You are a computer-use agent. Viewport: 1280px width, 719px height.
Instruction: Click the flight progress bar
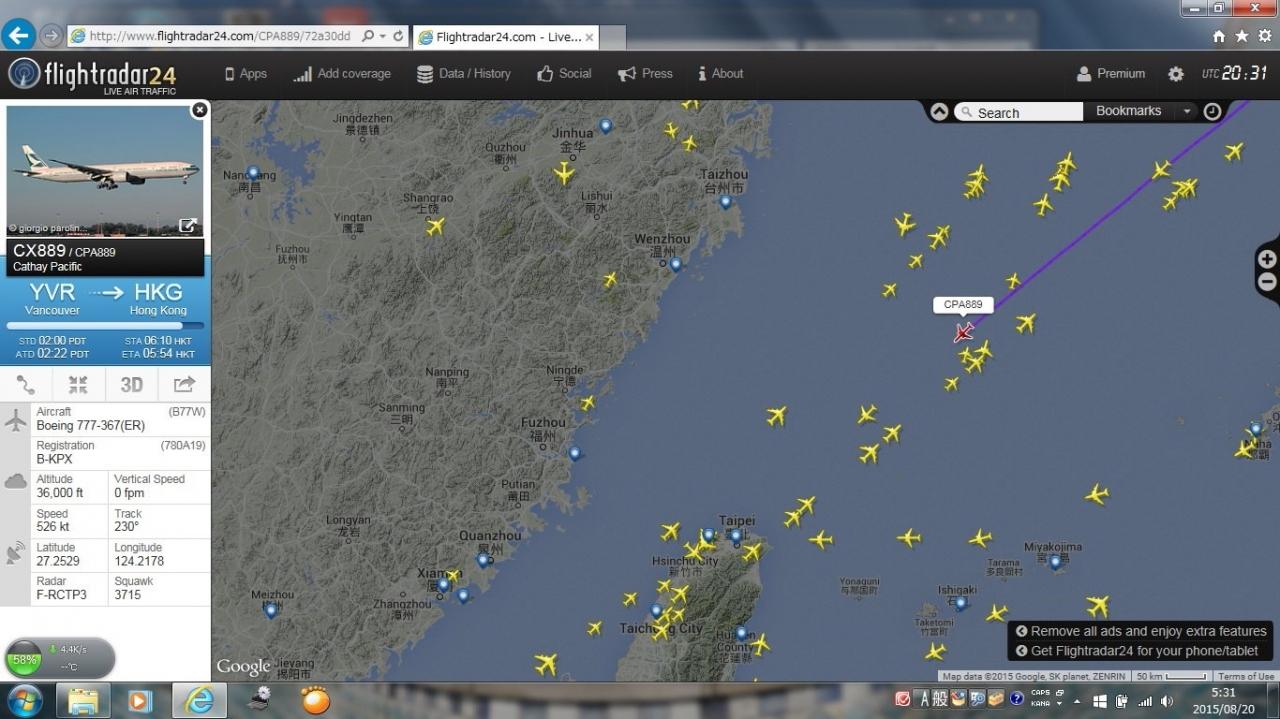tap(105, 325)
